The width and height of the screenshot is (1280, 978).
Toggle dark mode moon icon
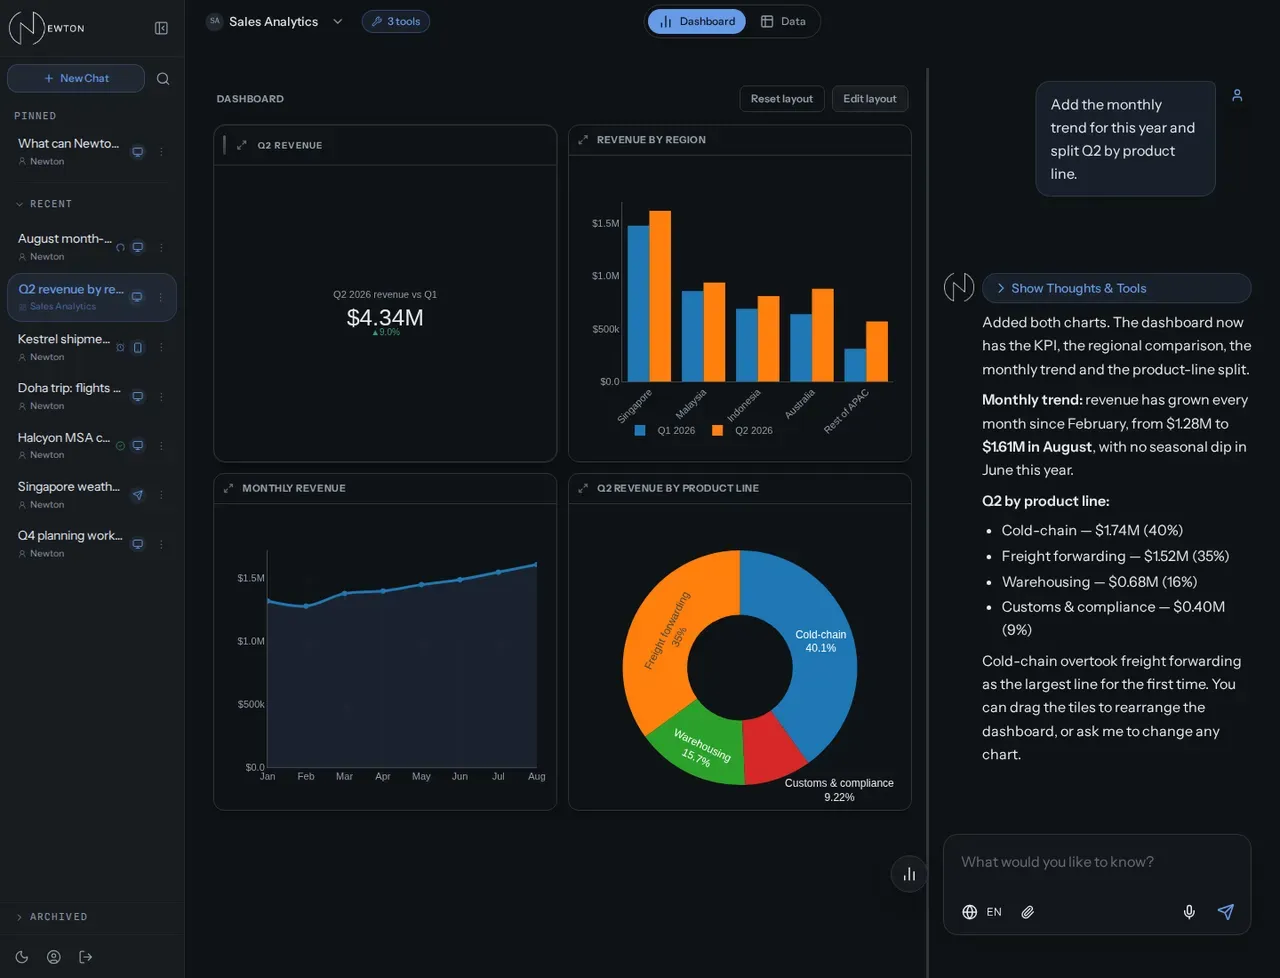[22, 957]
